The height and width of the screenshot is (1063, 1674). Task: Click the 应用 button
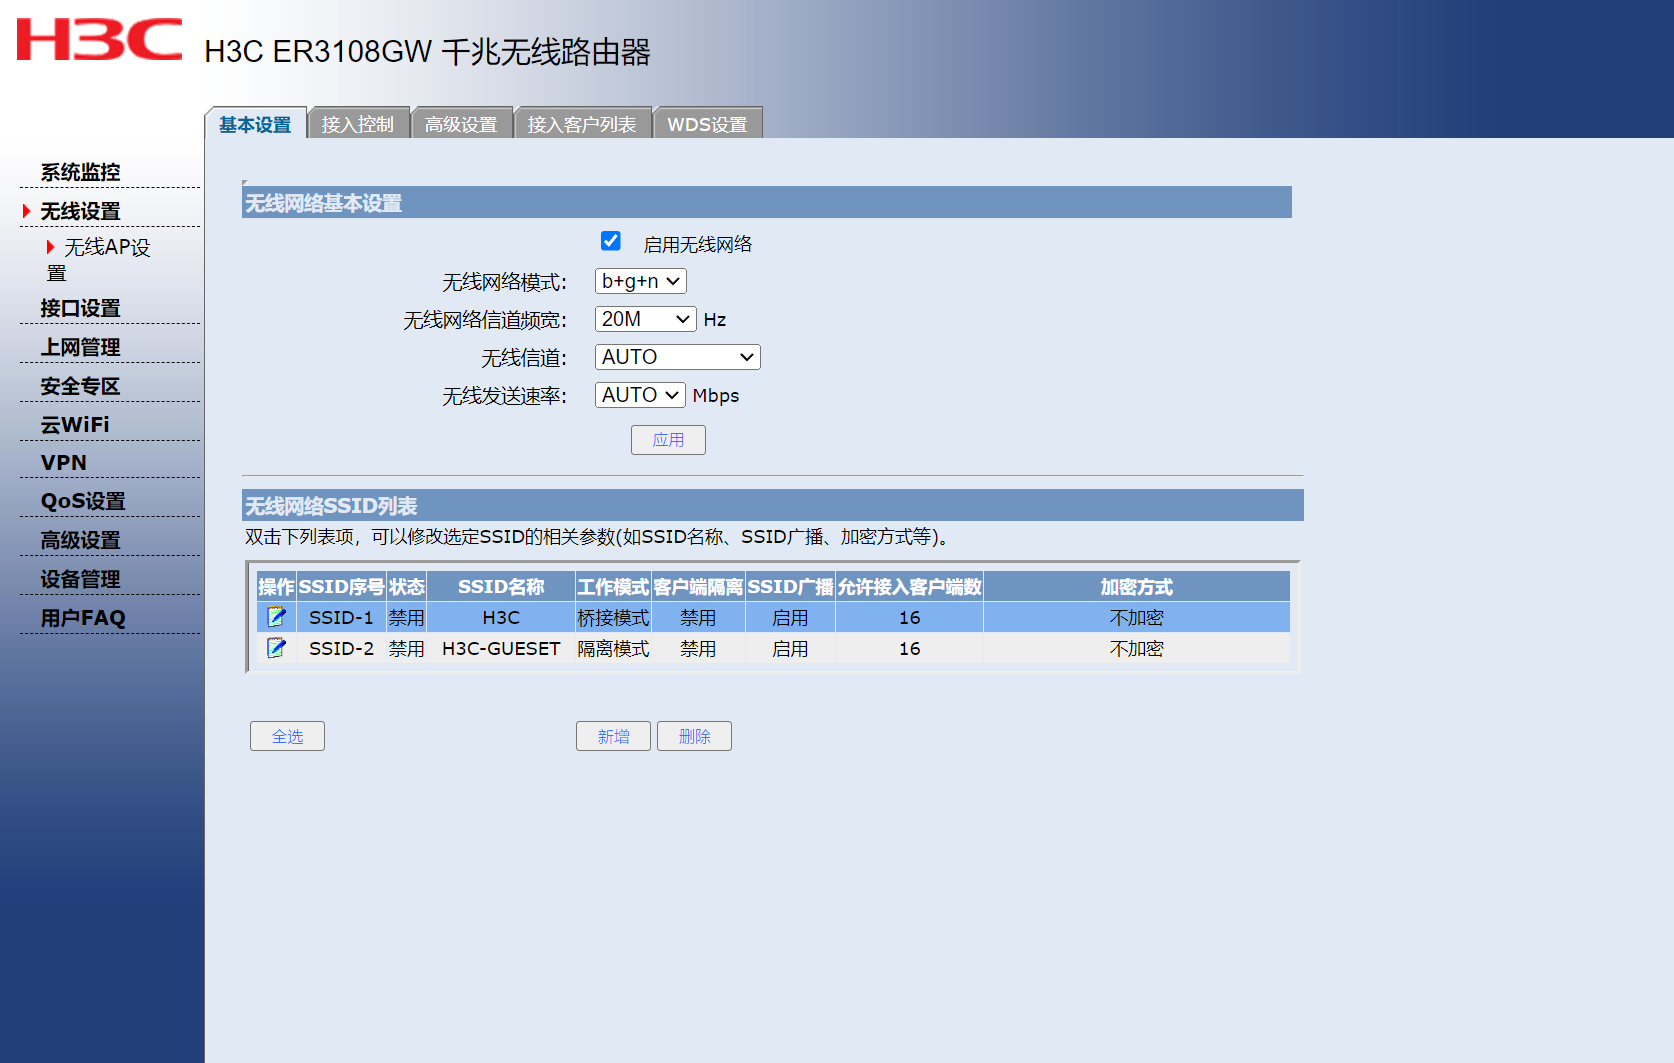(x=668, y=440)
